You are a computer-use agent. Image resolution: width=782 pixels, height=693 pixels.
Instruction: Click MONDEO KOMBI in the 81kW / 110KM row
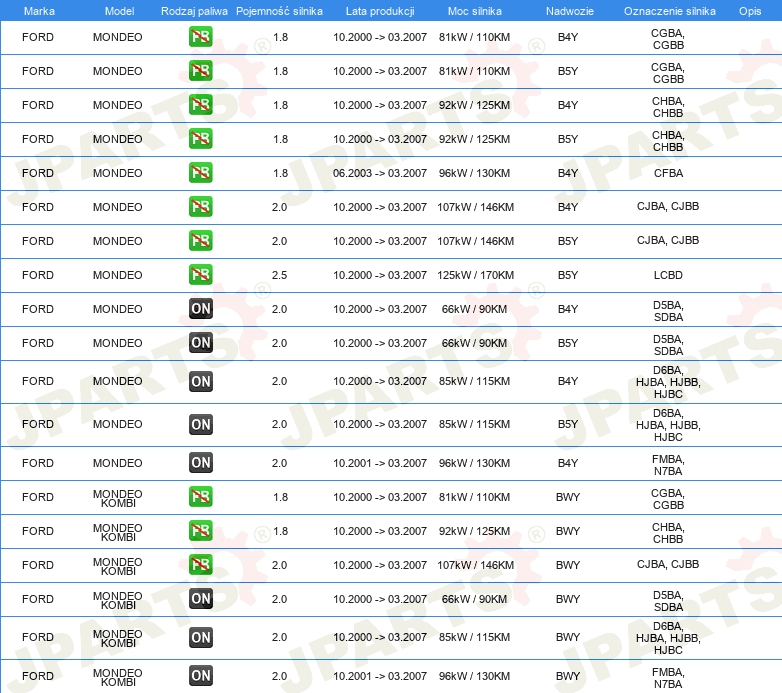pyautogui.click(x=118, y=499)
